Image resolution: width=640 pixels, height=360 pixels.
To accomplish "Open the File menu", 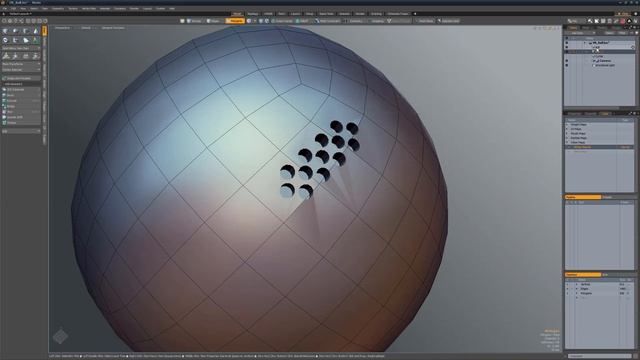I will (x=4, y=8).
